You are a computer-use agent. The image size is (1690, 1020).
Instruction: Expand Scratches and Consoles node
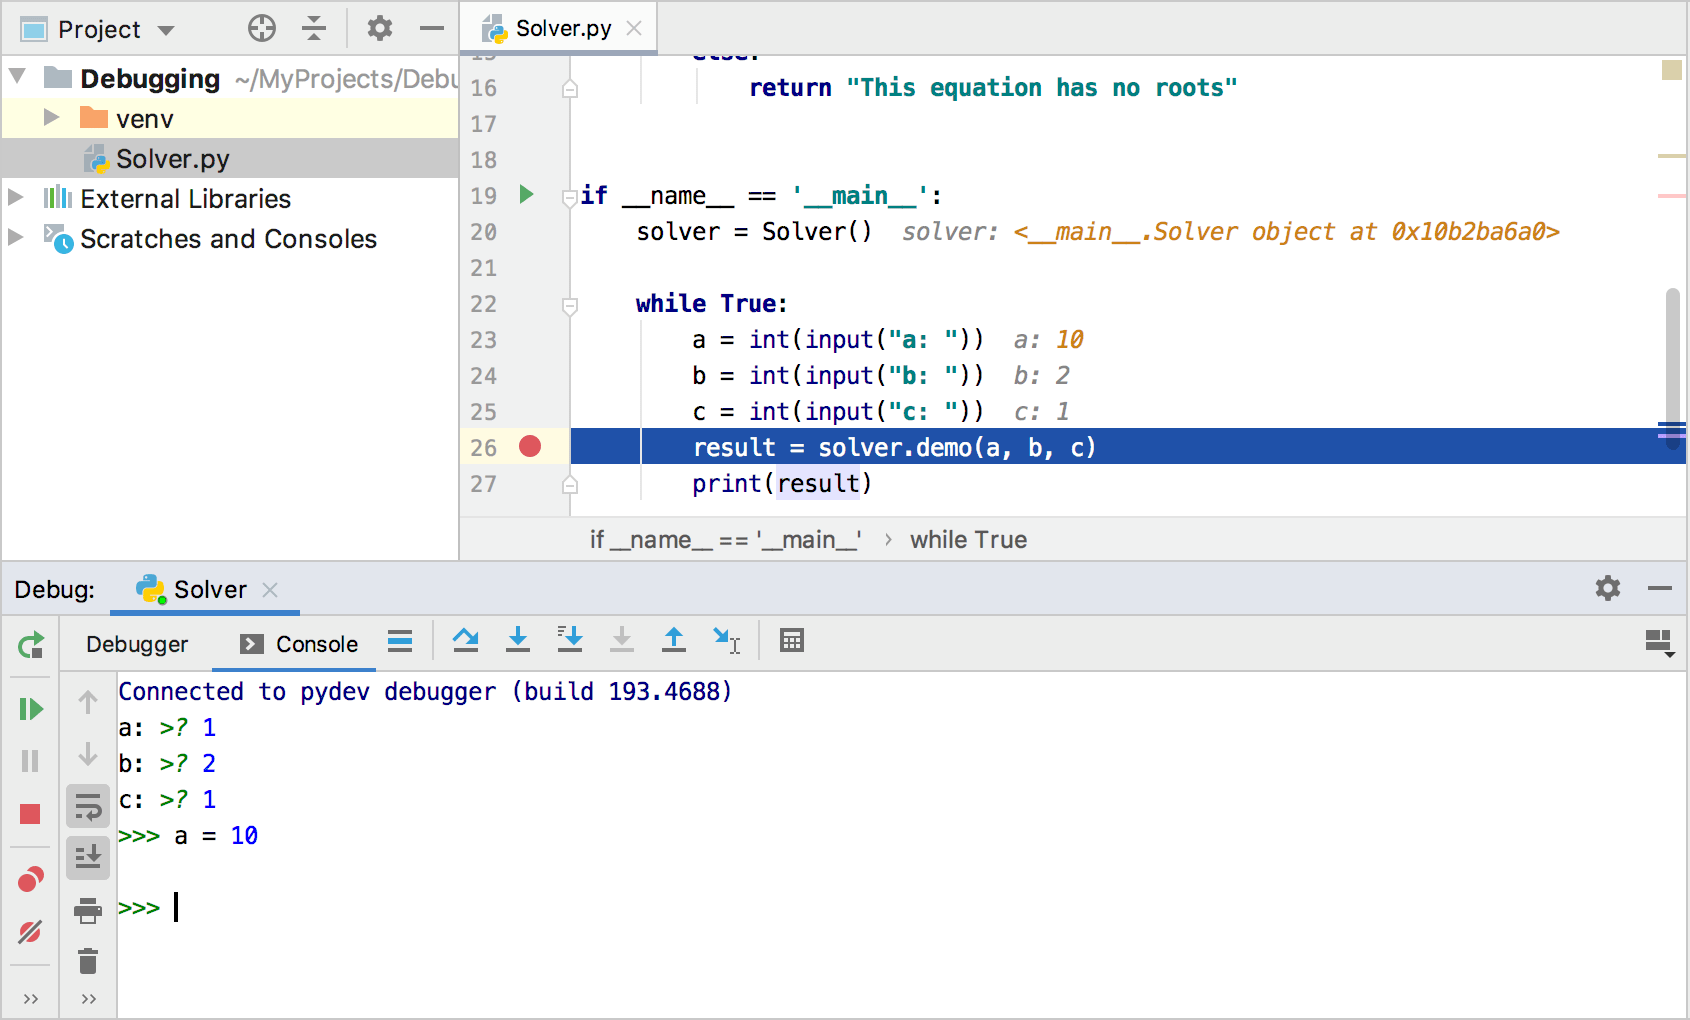pos(15,237)
